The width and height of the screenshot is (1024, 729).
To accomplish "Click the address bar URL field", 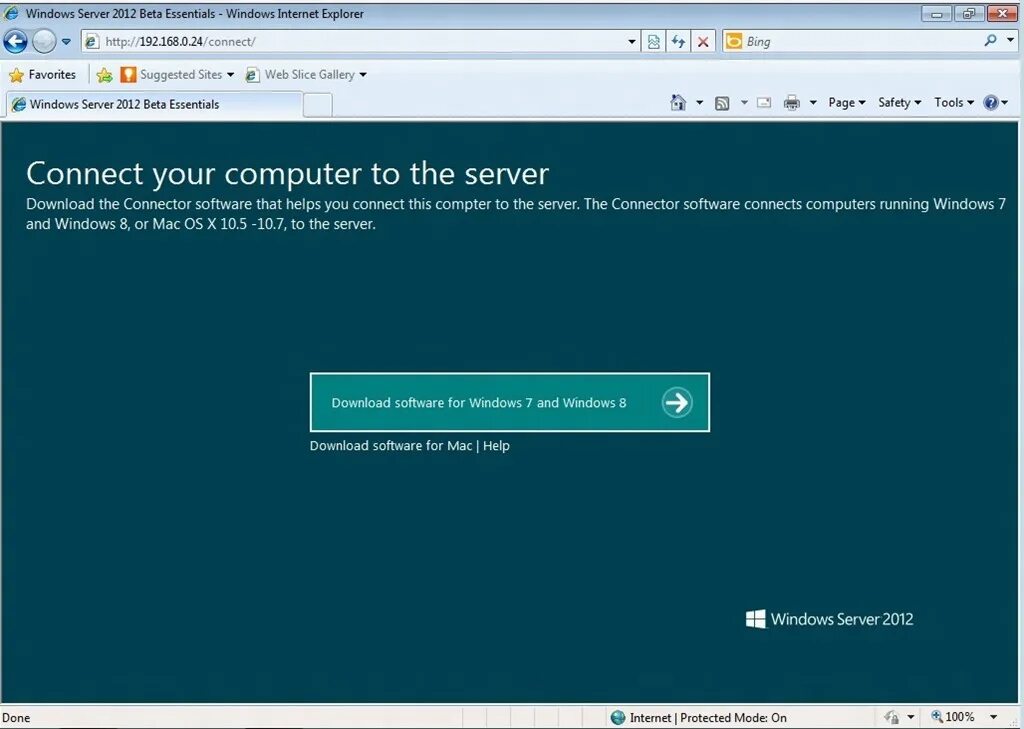I will coord(359,42).
